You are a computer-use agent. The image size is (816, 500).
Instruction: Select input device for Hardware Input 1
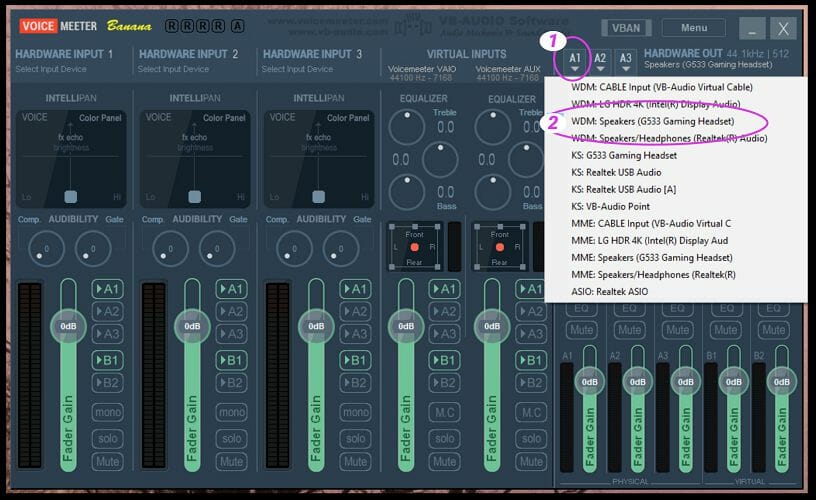coord(51,69)
